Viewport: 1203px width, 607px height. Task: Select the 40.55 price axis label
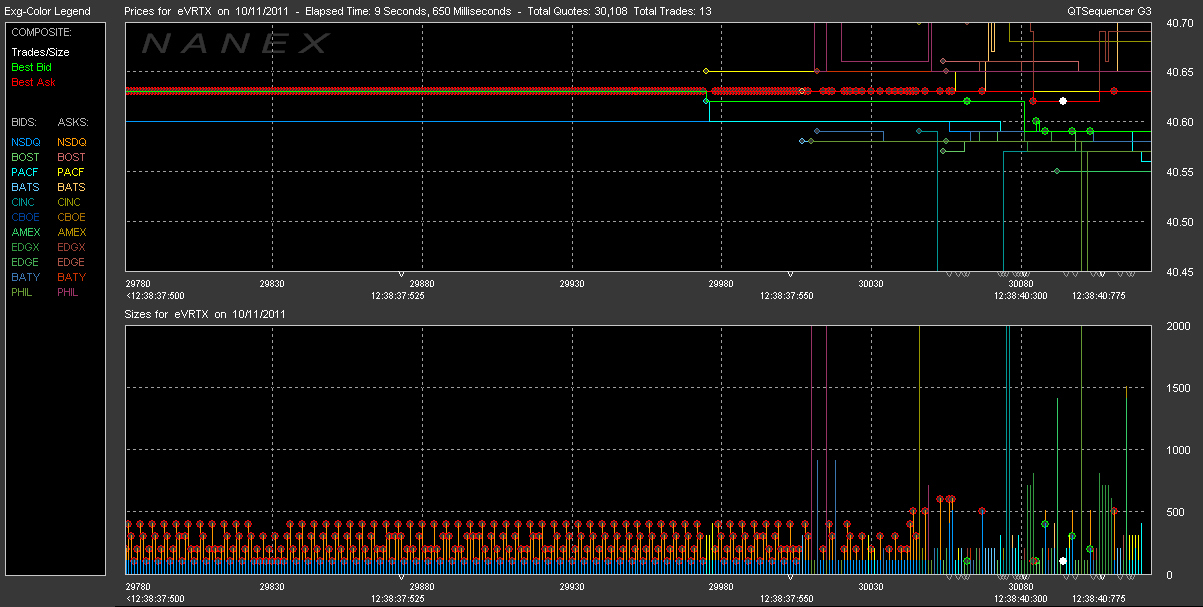1180,172
